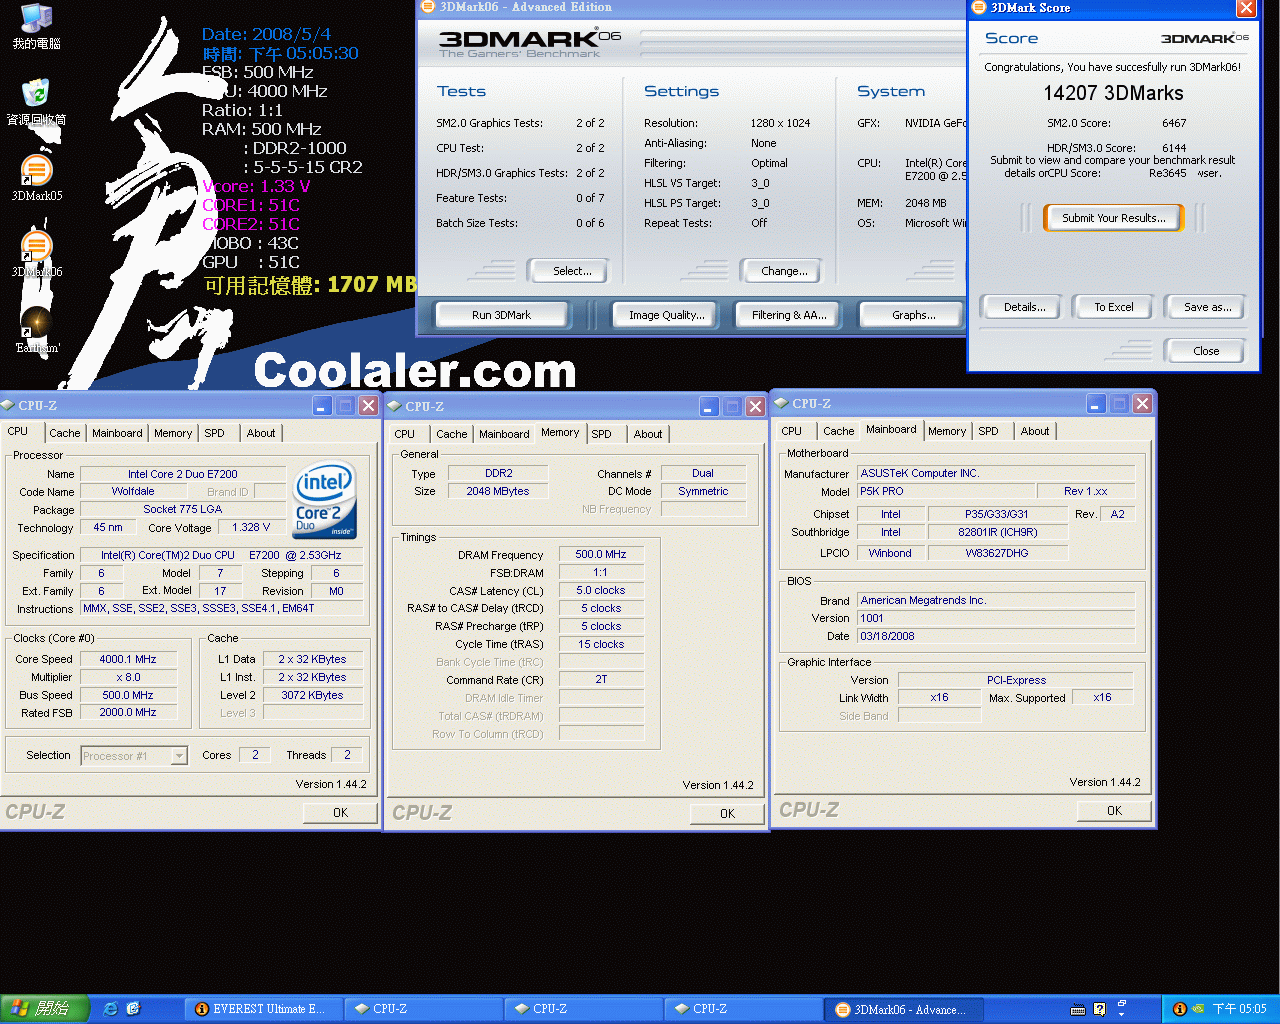
Task: Select the 資源回收筒 recycle bin icon
Action: pyautogui.click(x=36, y=101)
